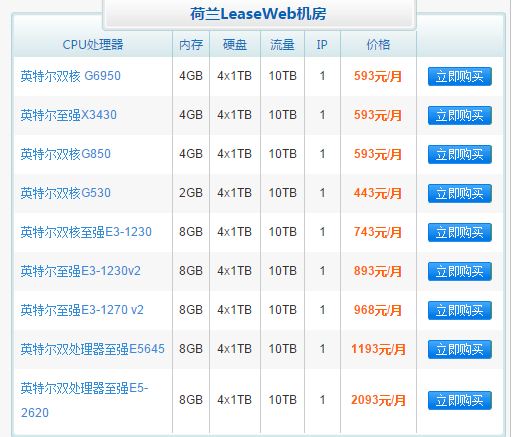Viewport: 512px width, 437px height.
Task: Click the 荷兰LeaseWeb机房 heading tab
Action: click(259, 14)
